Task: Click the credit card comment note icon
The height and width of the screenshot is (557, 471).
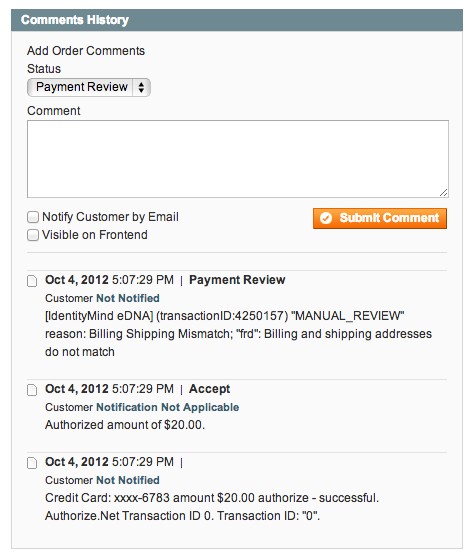Action: tap(32, 463)
